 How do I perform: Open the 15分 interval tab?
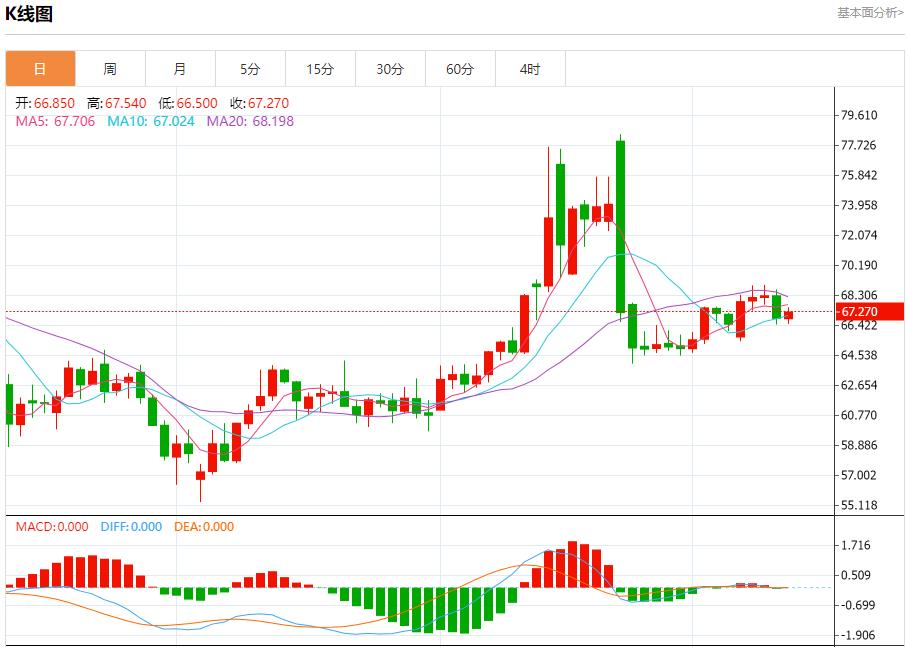(x=320, y=69)
